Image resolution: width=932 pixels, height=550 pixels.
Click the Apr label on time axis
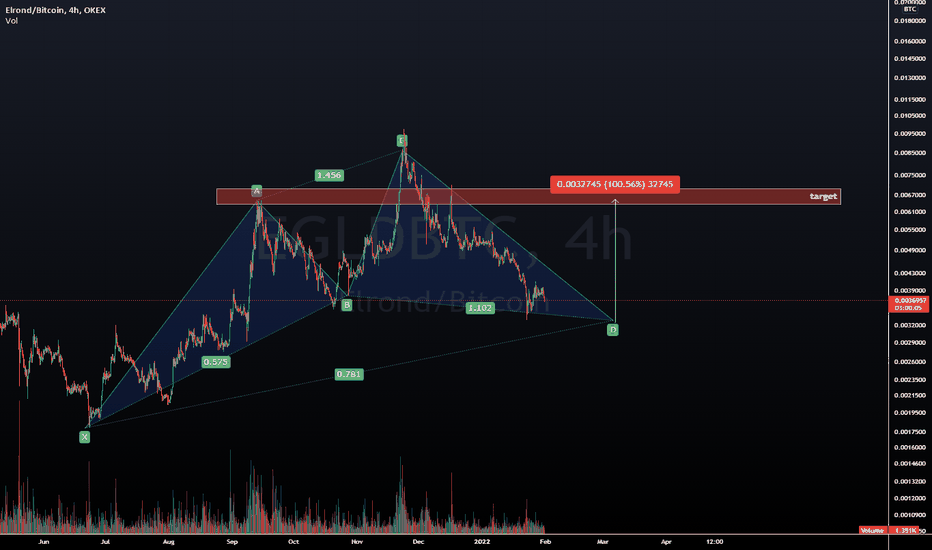tap(666, 542)
